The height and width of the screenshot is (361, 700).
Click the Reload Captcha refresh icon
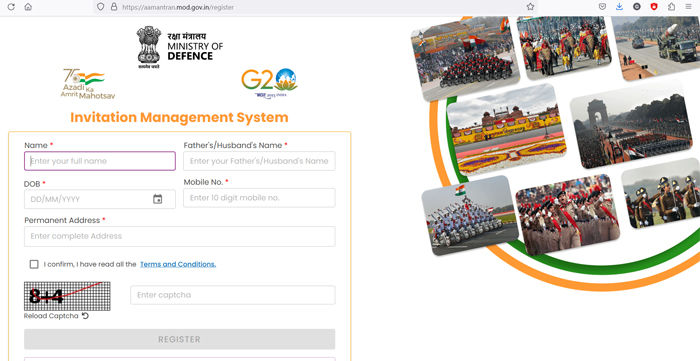click(x=85, y=316)
